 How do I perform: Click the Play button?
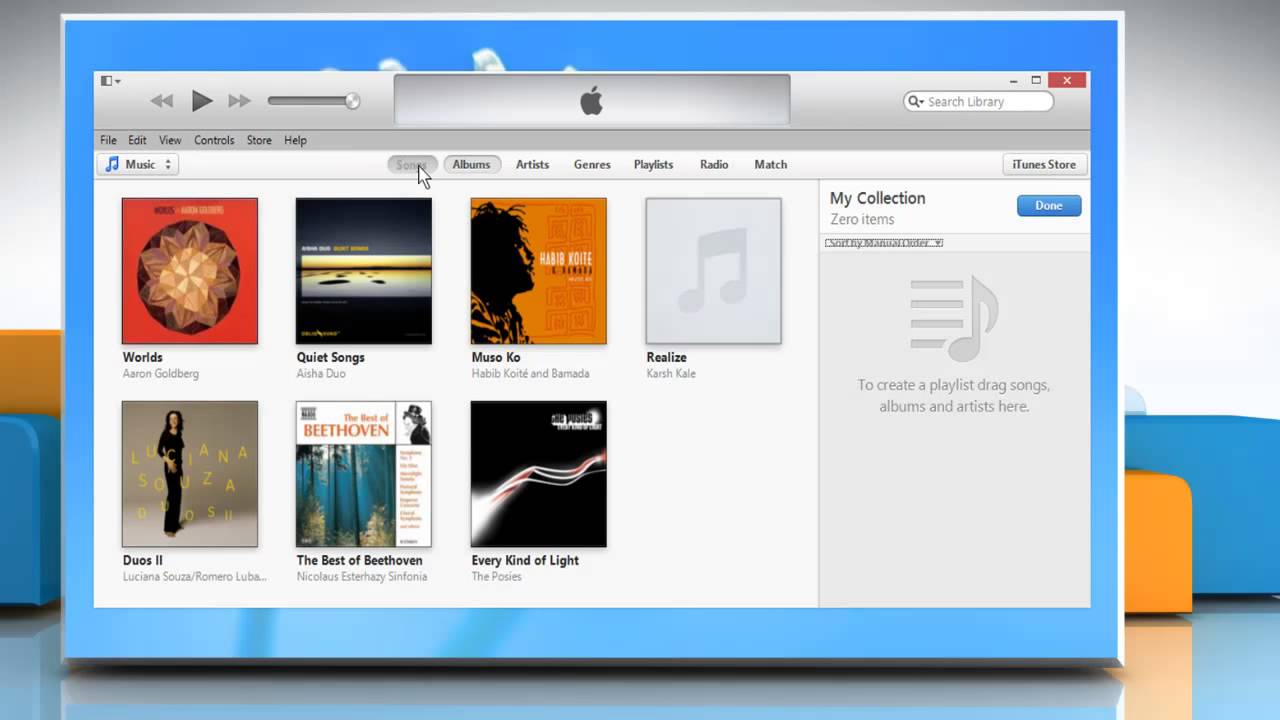[x=202, y=101]
